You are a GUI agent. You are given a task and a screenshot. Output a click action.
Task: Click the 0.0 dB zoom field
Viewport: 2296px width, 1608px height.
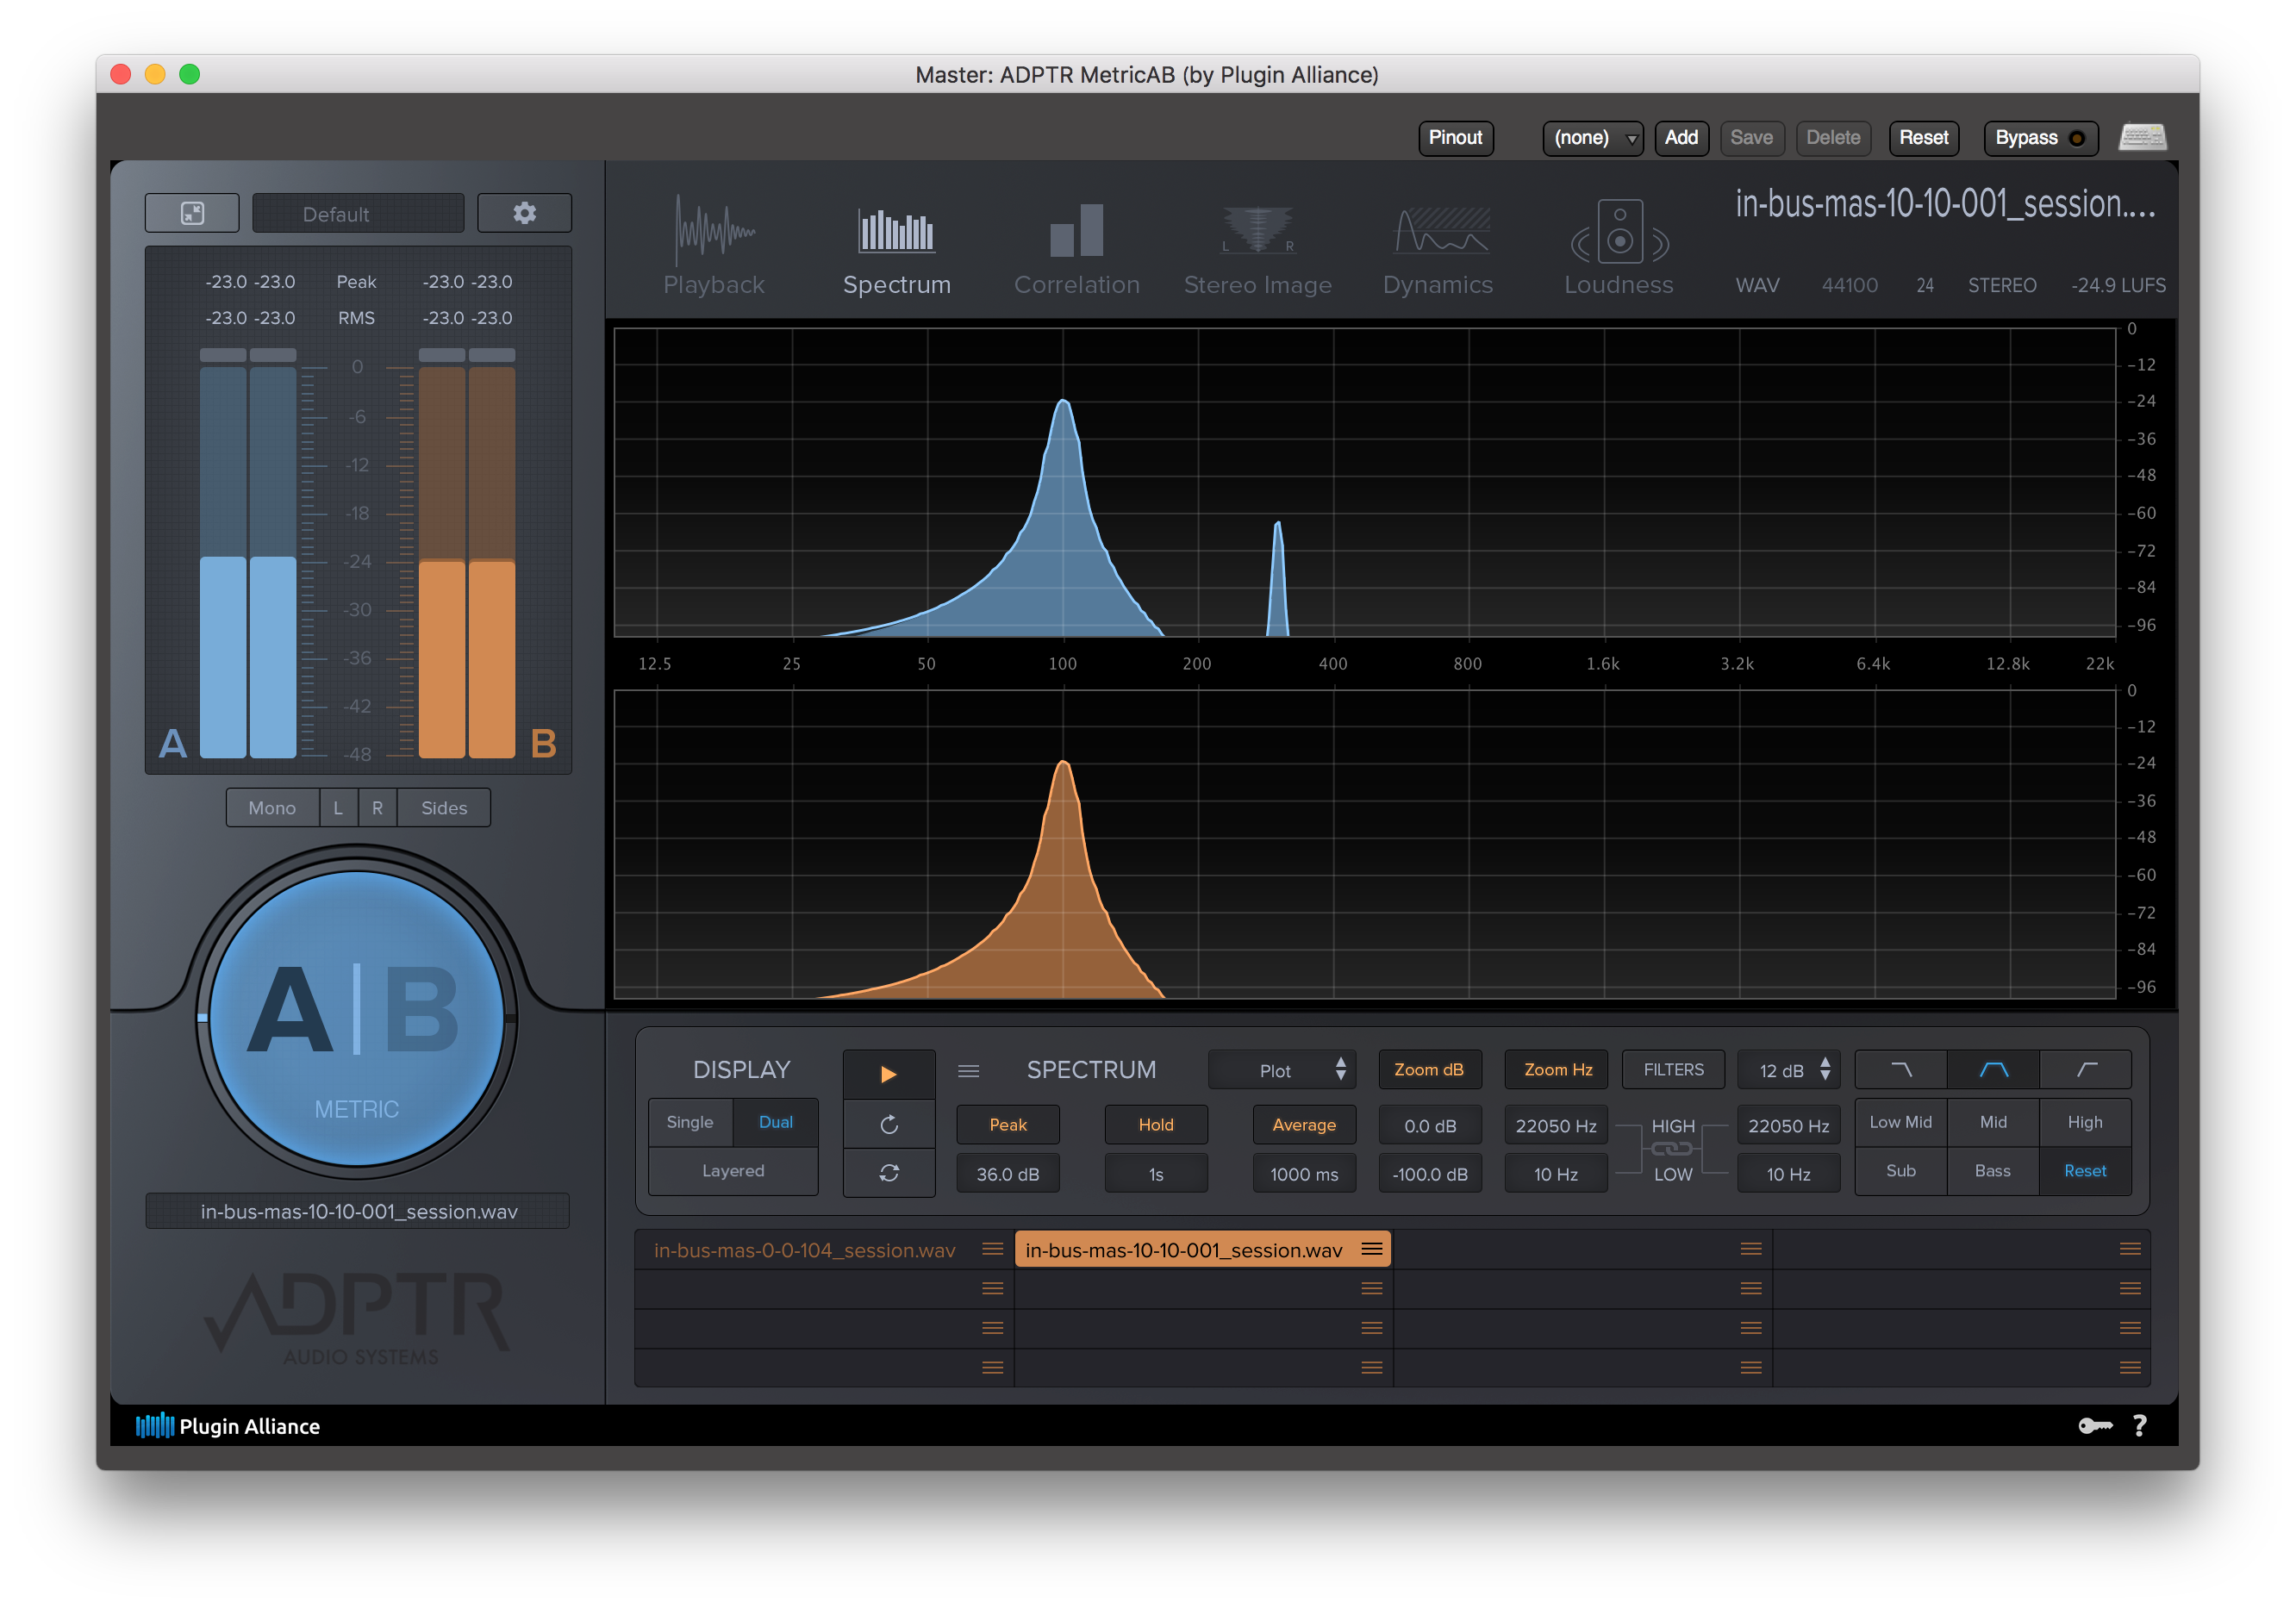click(1430, 1126)
